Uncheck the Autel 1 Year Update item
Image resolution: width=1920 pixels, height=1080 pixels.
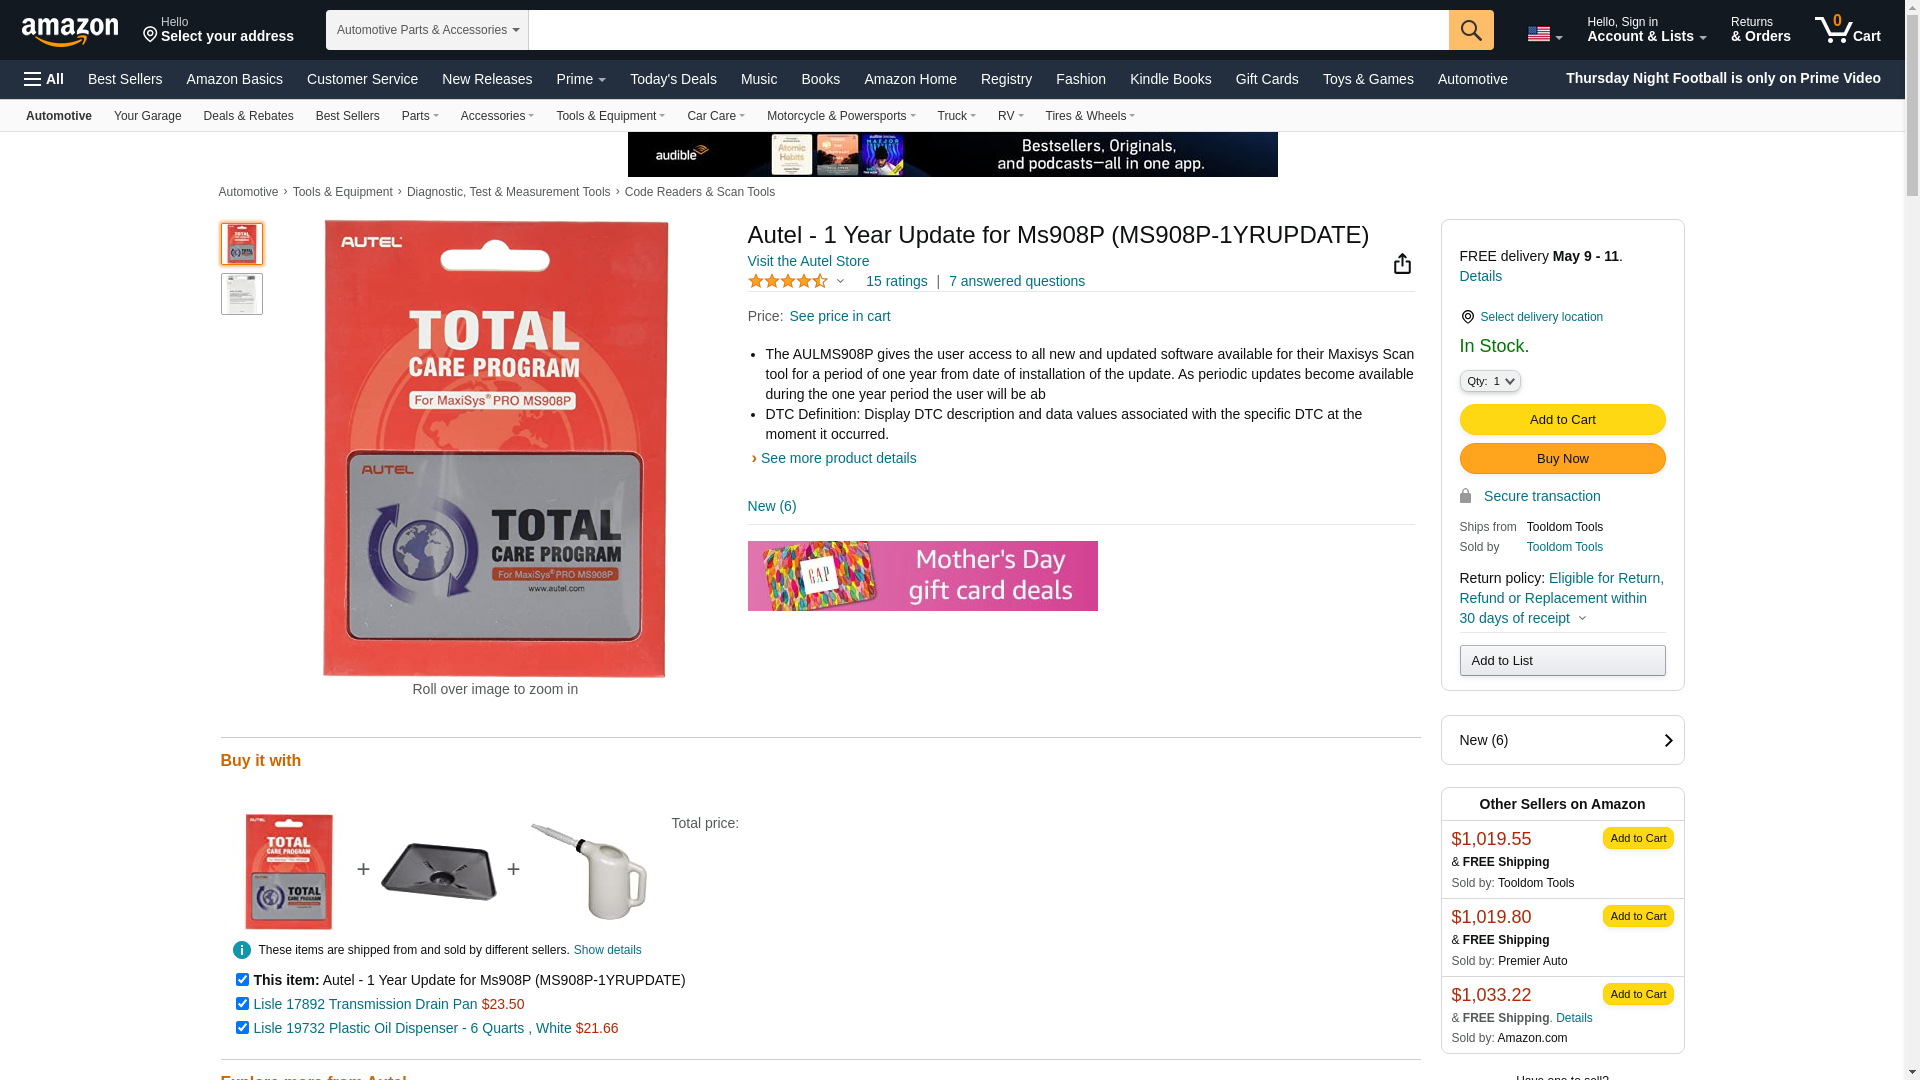(x=242, y=980)
